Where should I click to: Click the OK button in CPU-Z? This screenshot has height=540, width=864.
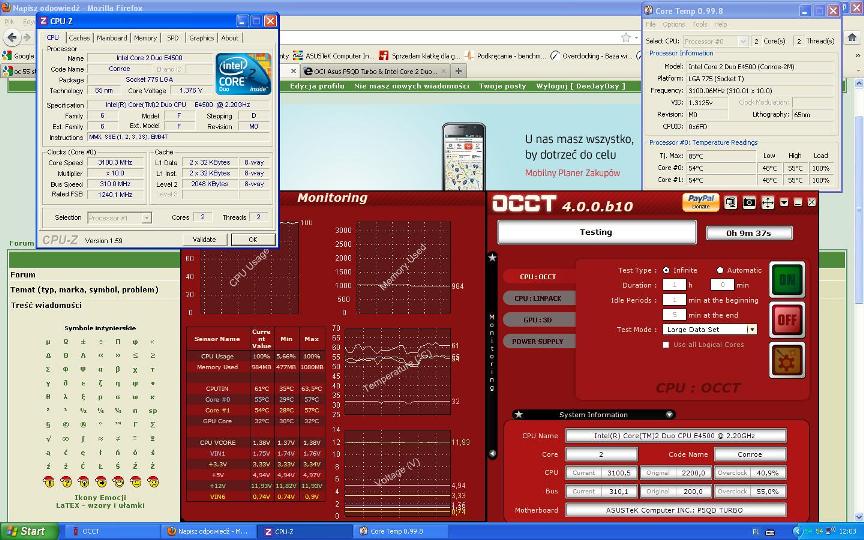coord(253,239)
